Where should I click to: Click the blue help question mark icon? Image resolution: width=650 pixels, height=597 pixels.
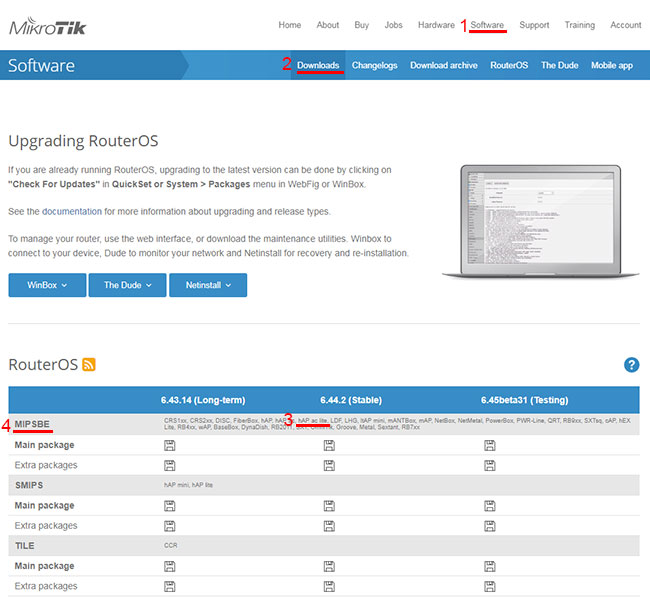631,365
